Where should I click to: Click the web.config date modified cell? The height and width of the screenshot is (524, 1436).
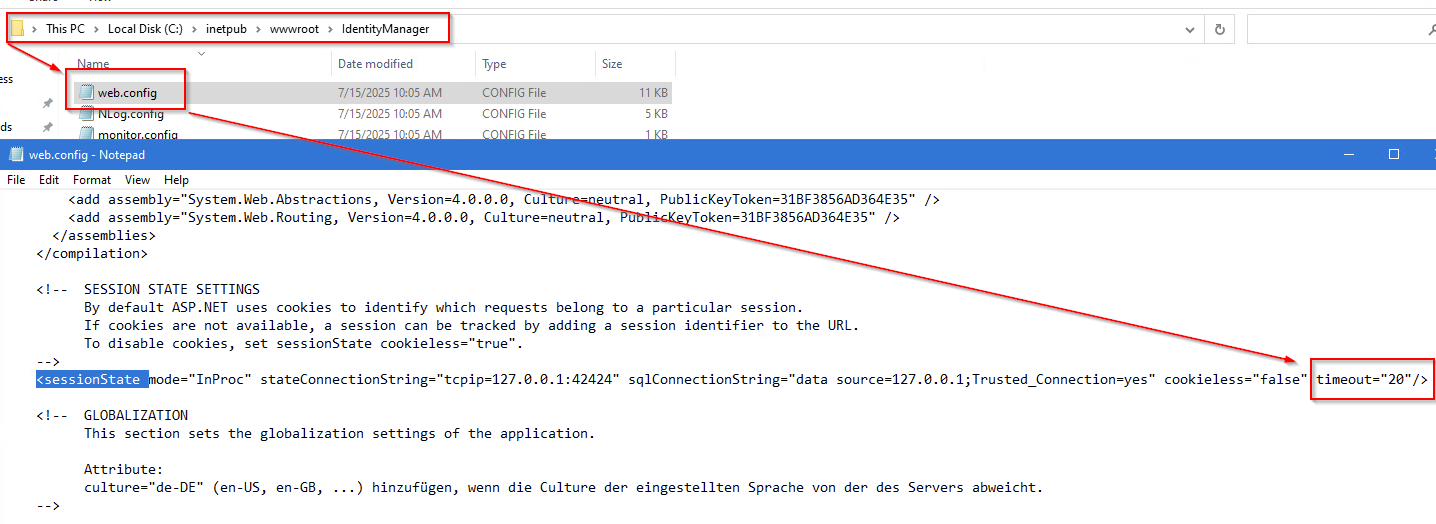390,93
